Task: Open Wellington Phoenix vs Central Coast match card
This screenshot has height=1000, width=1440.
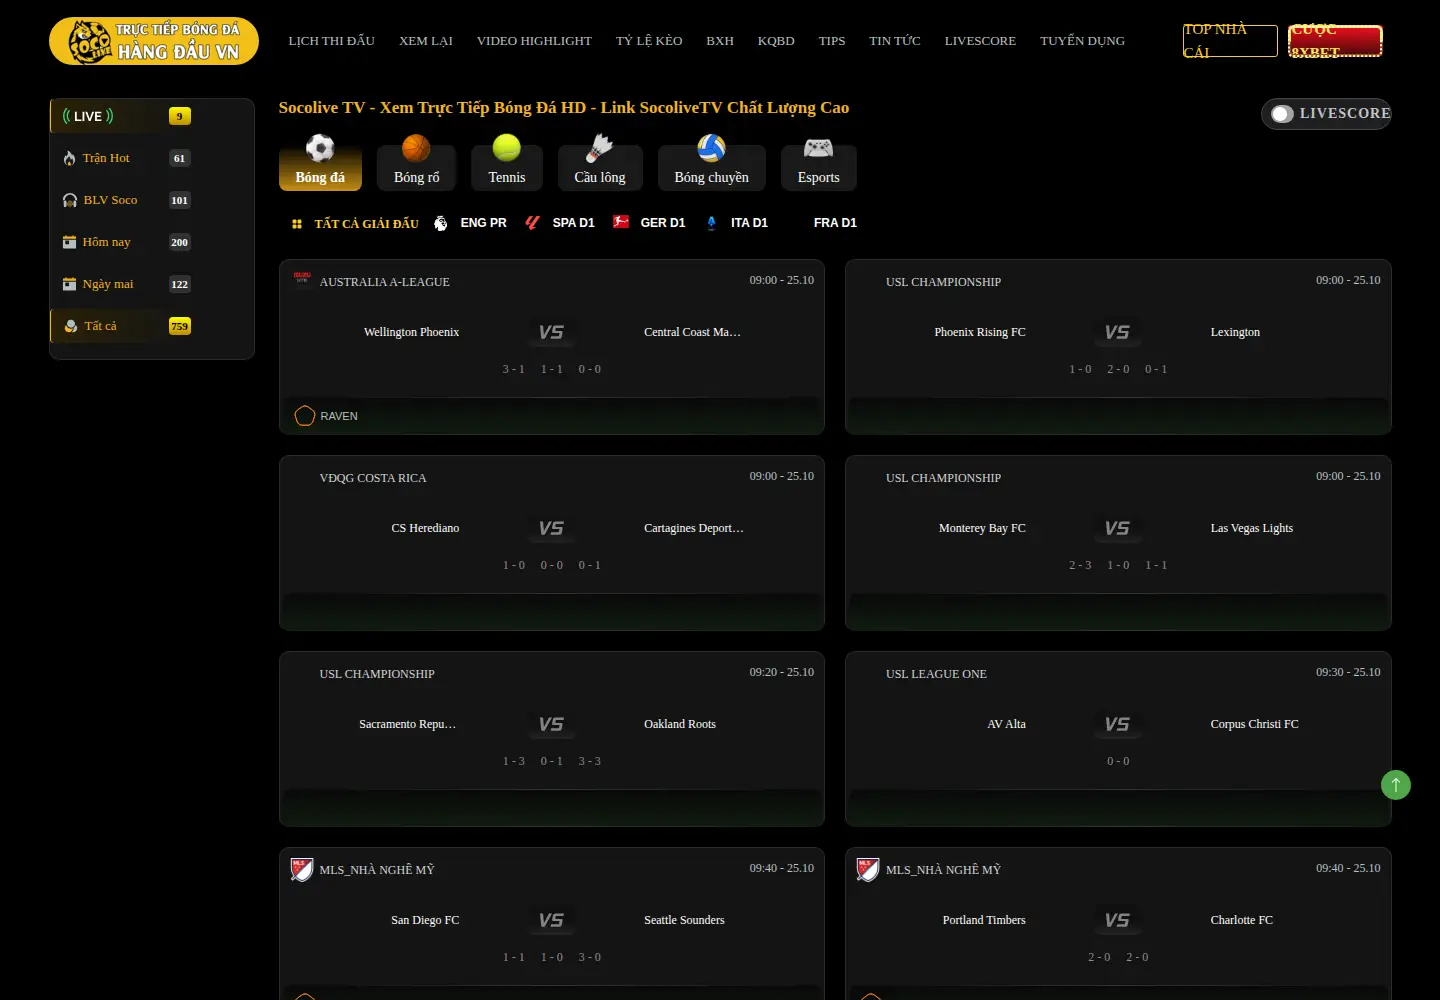Action: click(552, 347)
